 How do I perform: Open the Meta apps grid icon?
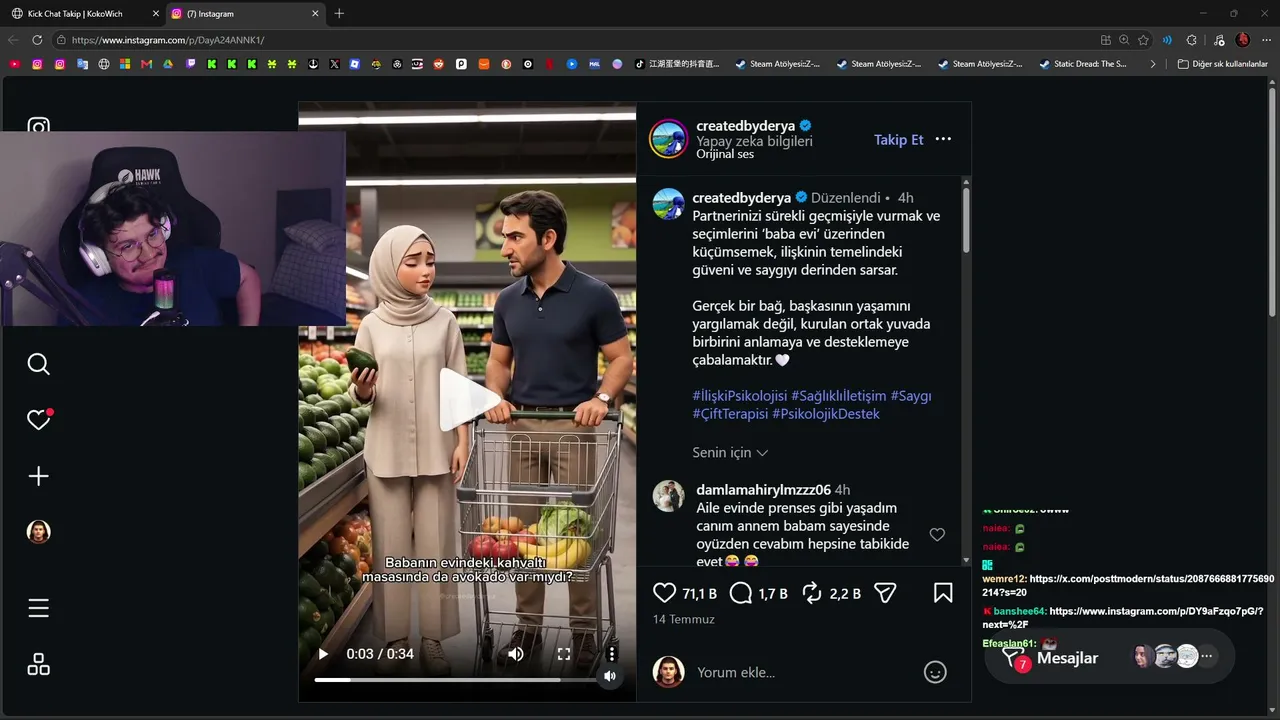(38, 664)
